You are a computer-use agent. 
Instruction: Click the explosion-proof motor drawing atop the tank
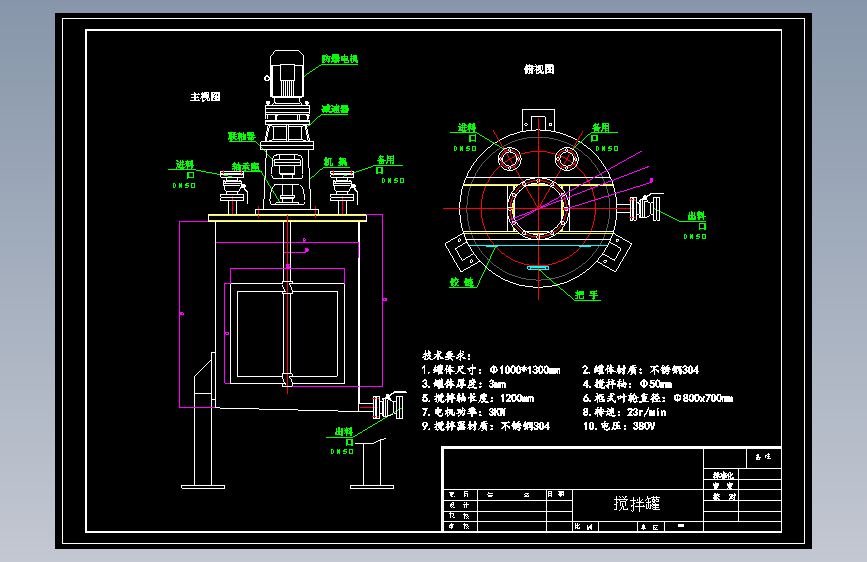tap(286, 75)
